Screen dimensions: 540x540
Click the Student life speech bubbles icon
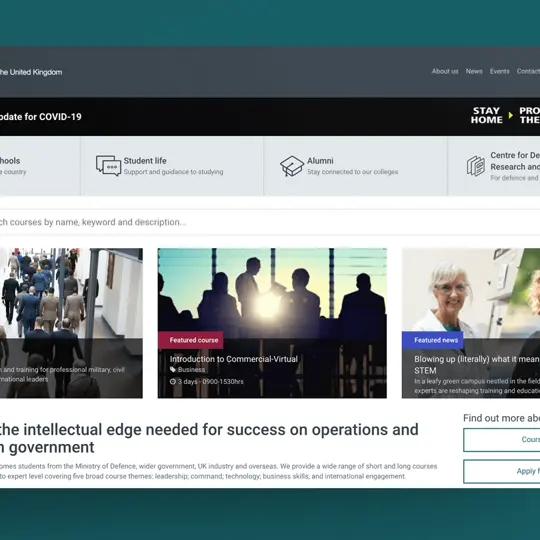tap(108, 166)
